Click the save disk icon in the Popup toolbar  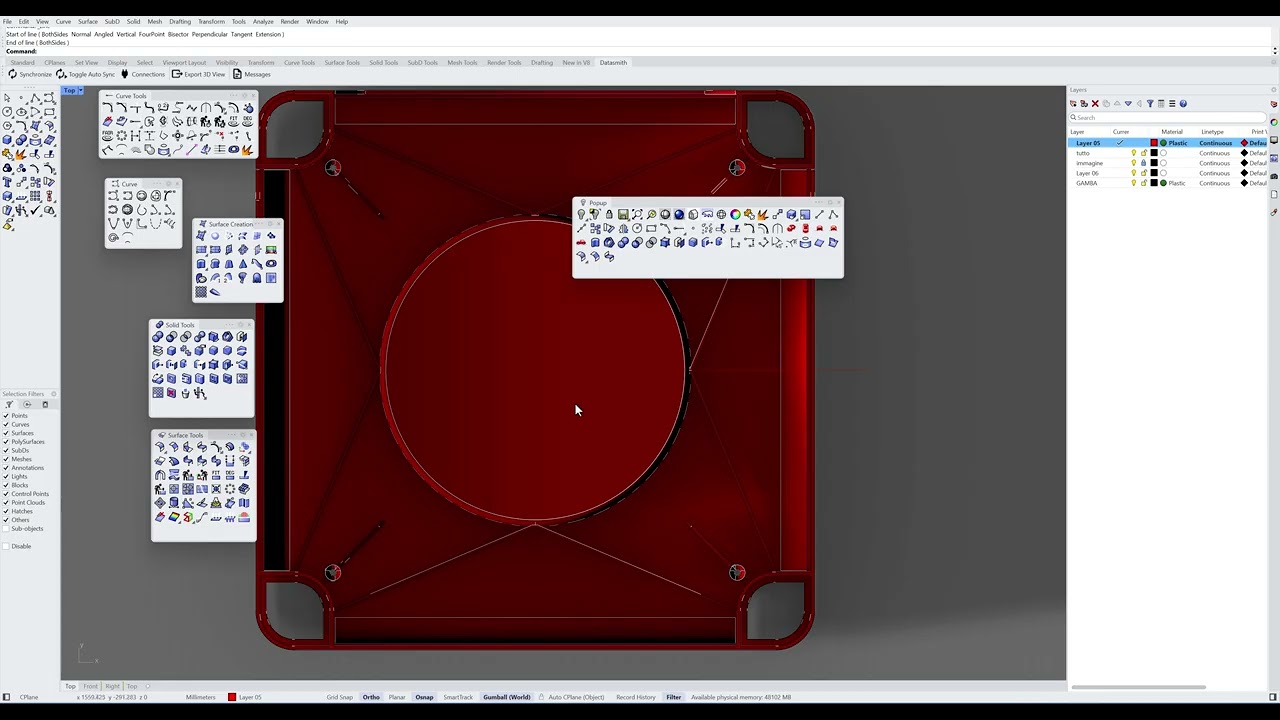click(x=623, y=214)
